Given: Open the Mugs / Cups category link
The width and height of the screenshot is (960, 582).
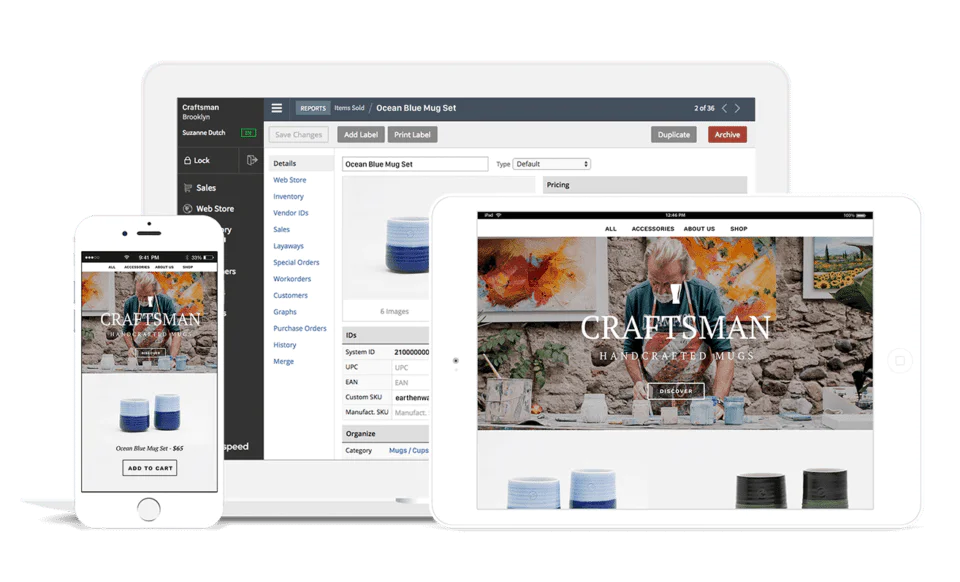Looking at the screenshot, I should pyautogui.click(x=408, y=450).
